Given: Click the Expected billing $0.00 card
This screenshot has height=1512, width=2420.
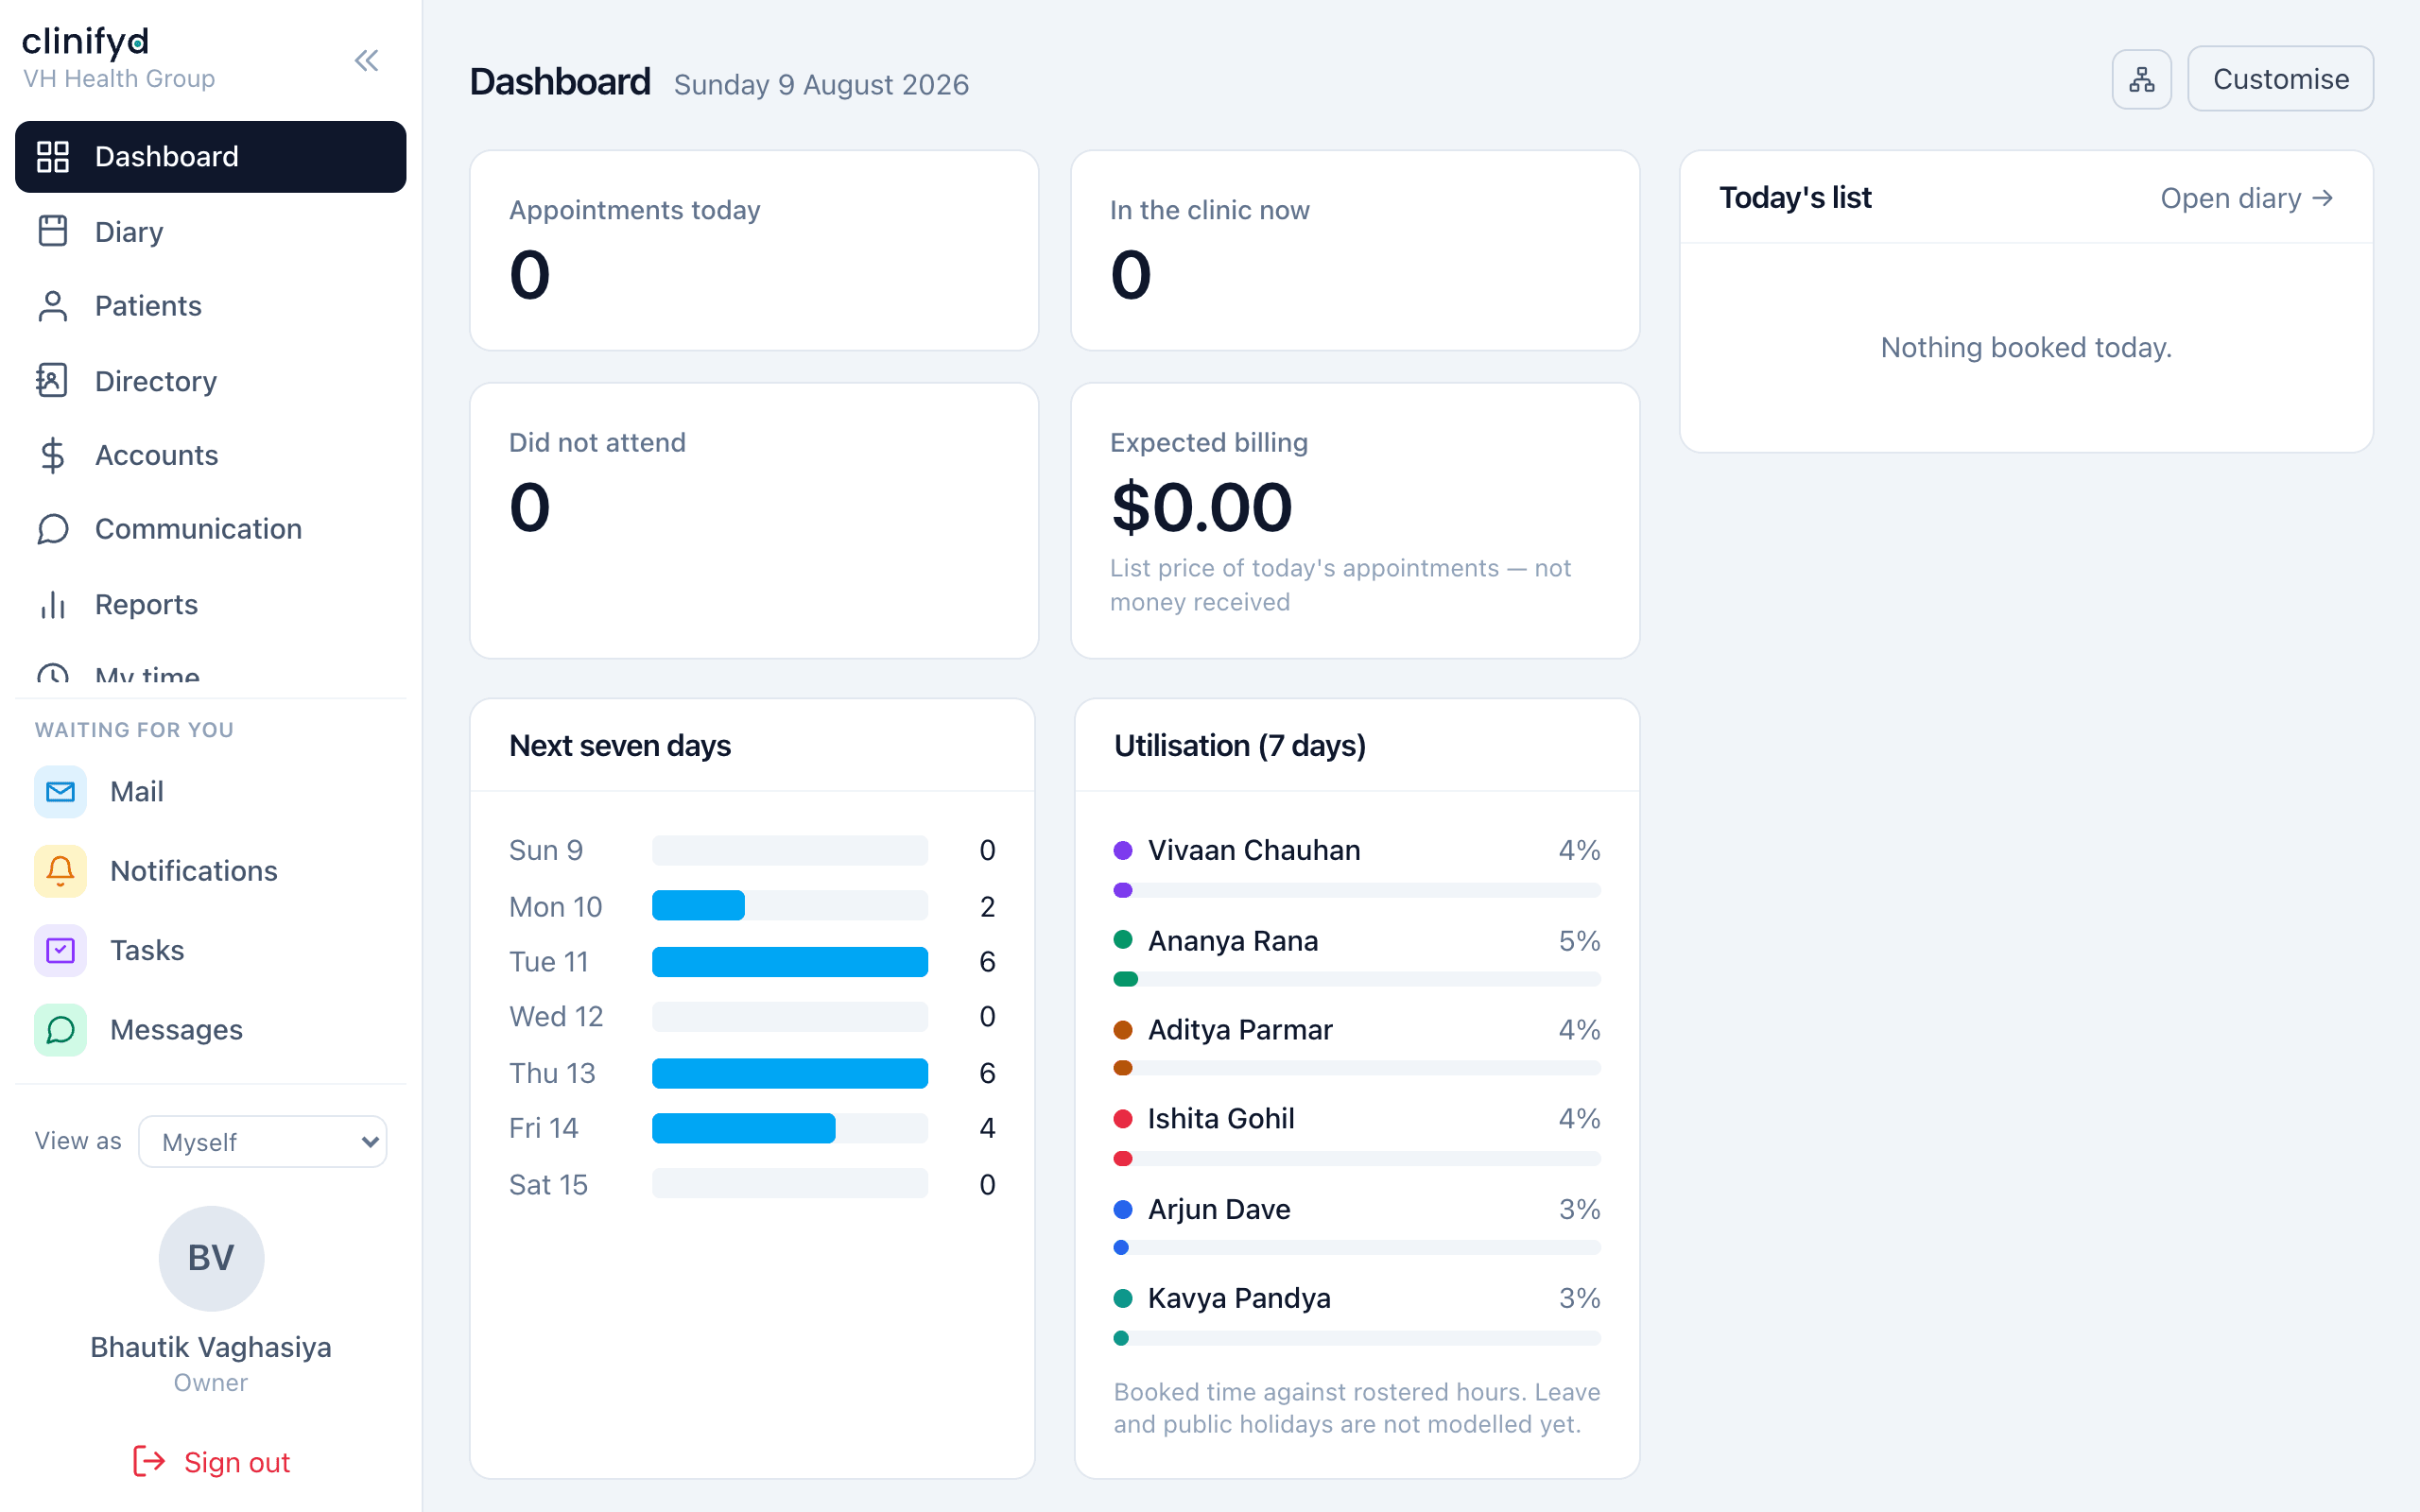Looking at the screenshot, I should tap(1355, 520).
